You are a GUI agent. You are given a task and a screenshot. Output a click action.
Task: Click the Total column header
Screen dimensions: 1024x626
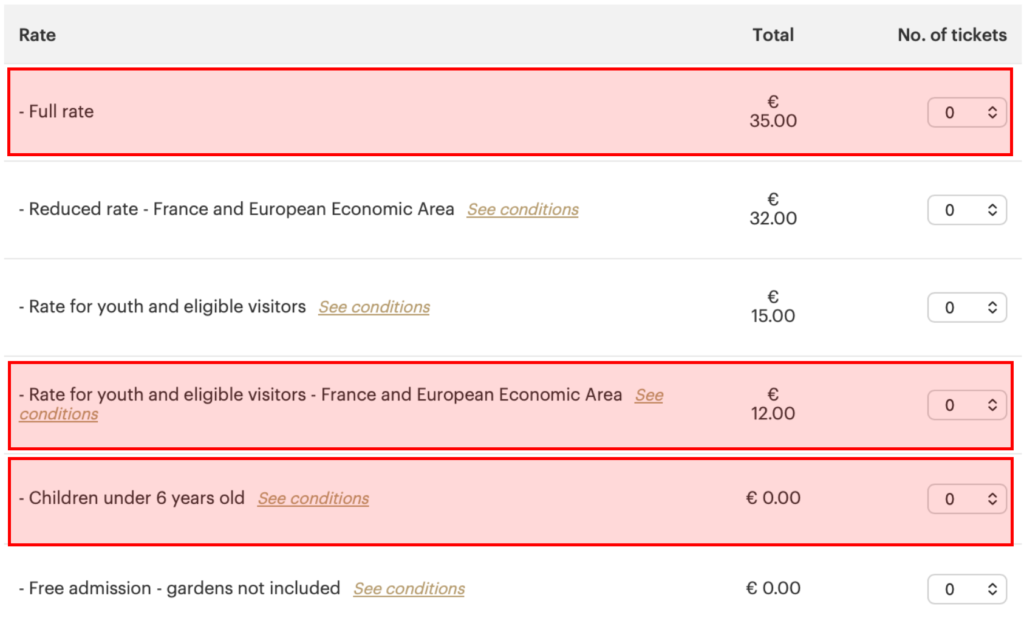coord(773,35)
